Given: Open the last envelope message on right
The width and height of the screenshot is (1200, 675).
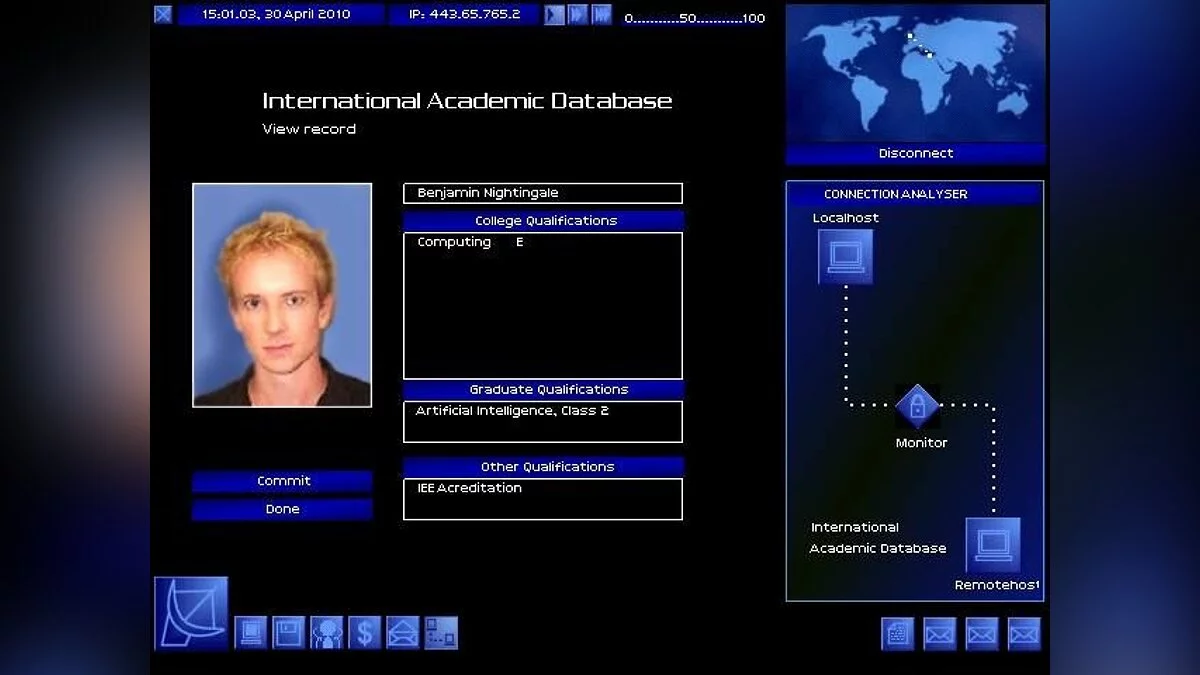Looking at the screenshot, I should click(x=1023, y=634).
